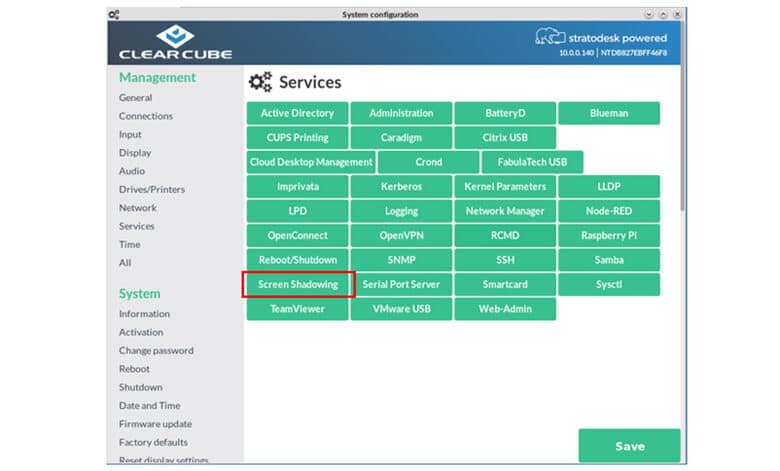The width and height of the screenshot is (780, 471).
Task: Open Date and Time page
Action: (x=149, y=405)
